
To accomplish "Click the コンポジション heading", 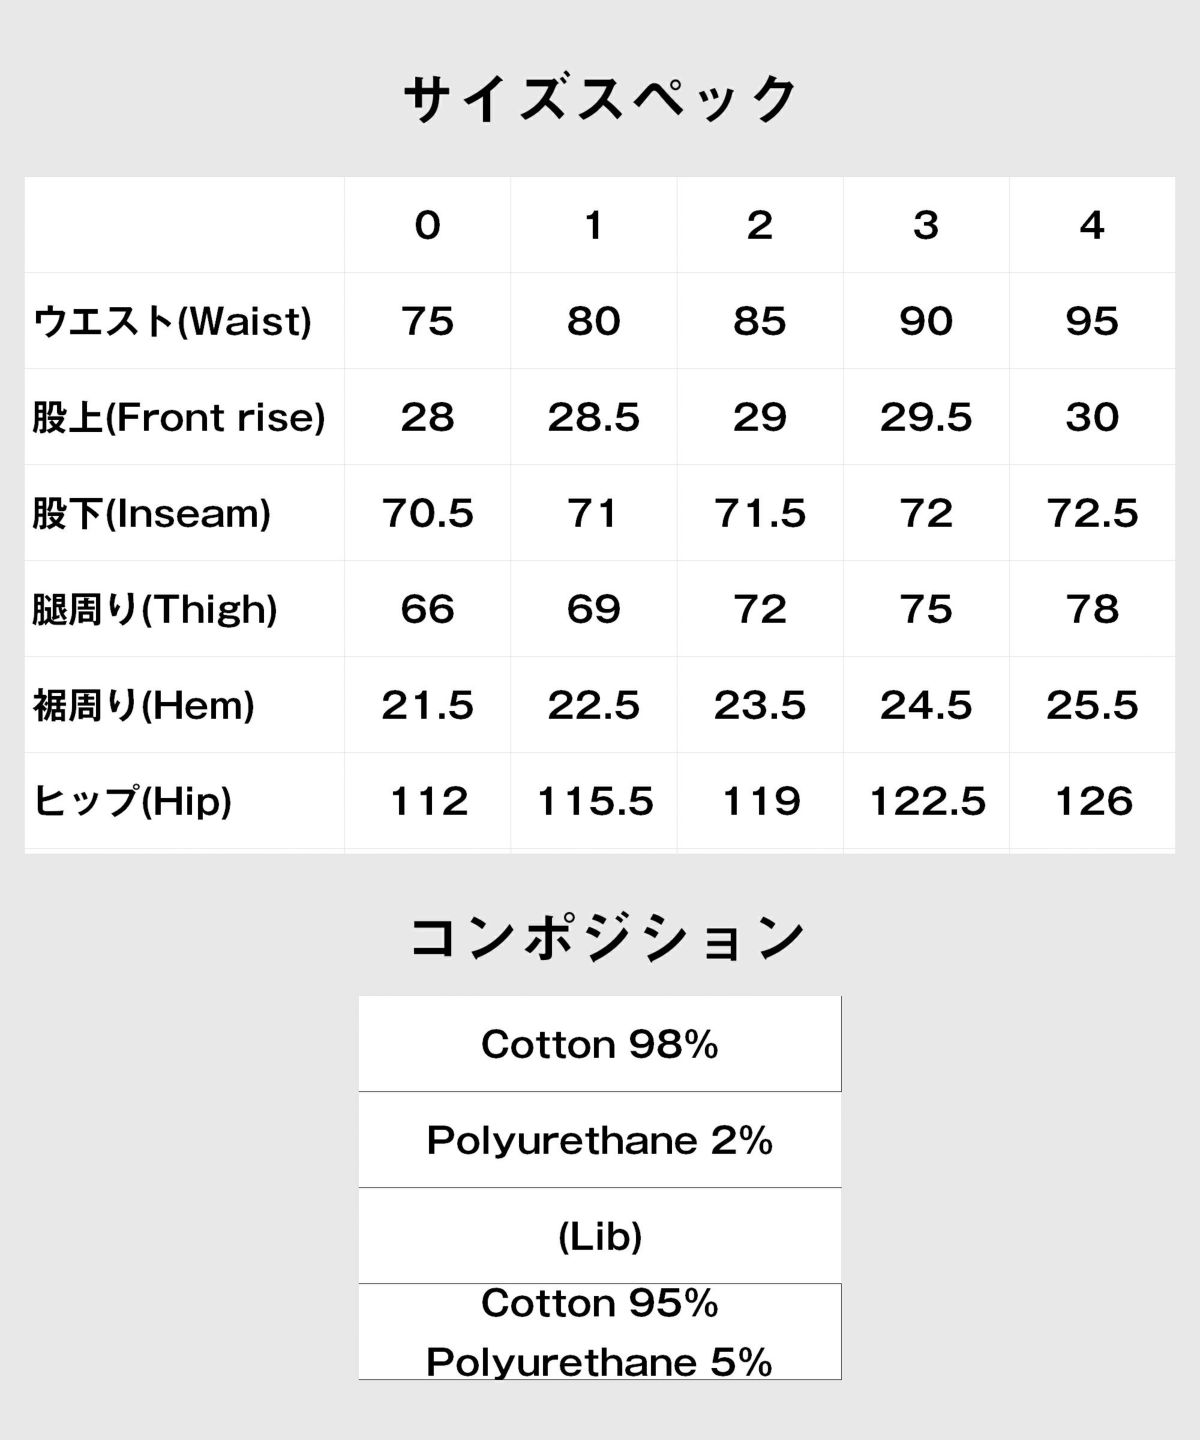I will 607,937.
